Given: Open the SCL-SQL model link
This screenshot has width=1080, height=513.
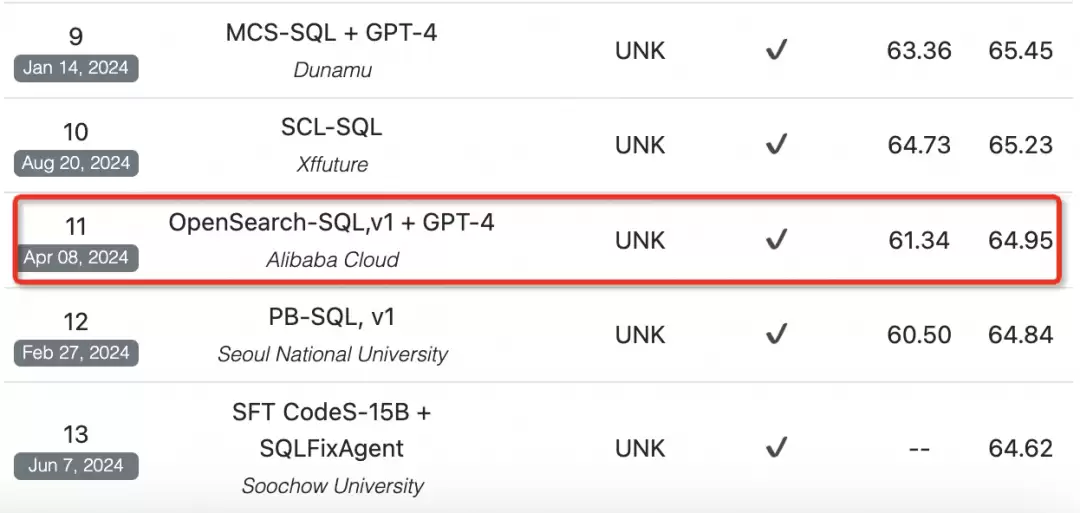Looking at the screenshot, I should pos(331,127).
